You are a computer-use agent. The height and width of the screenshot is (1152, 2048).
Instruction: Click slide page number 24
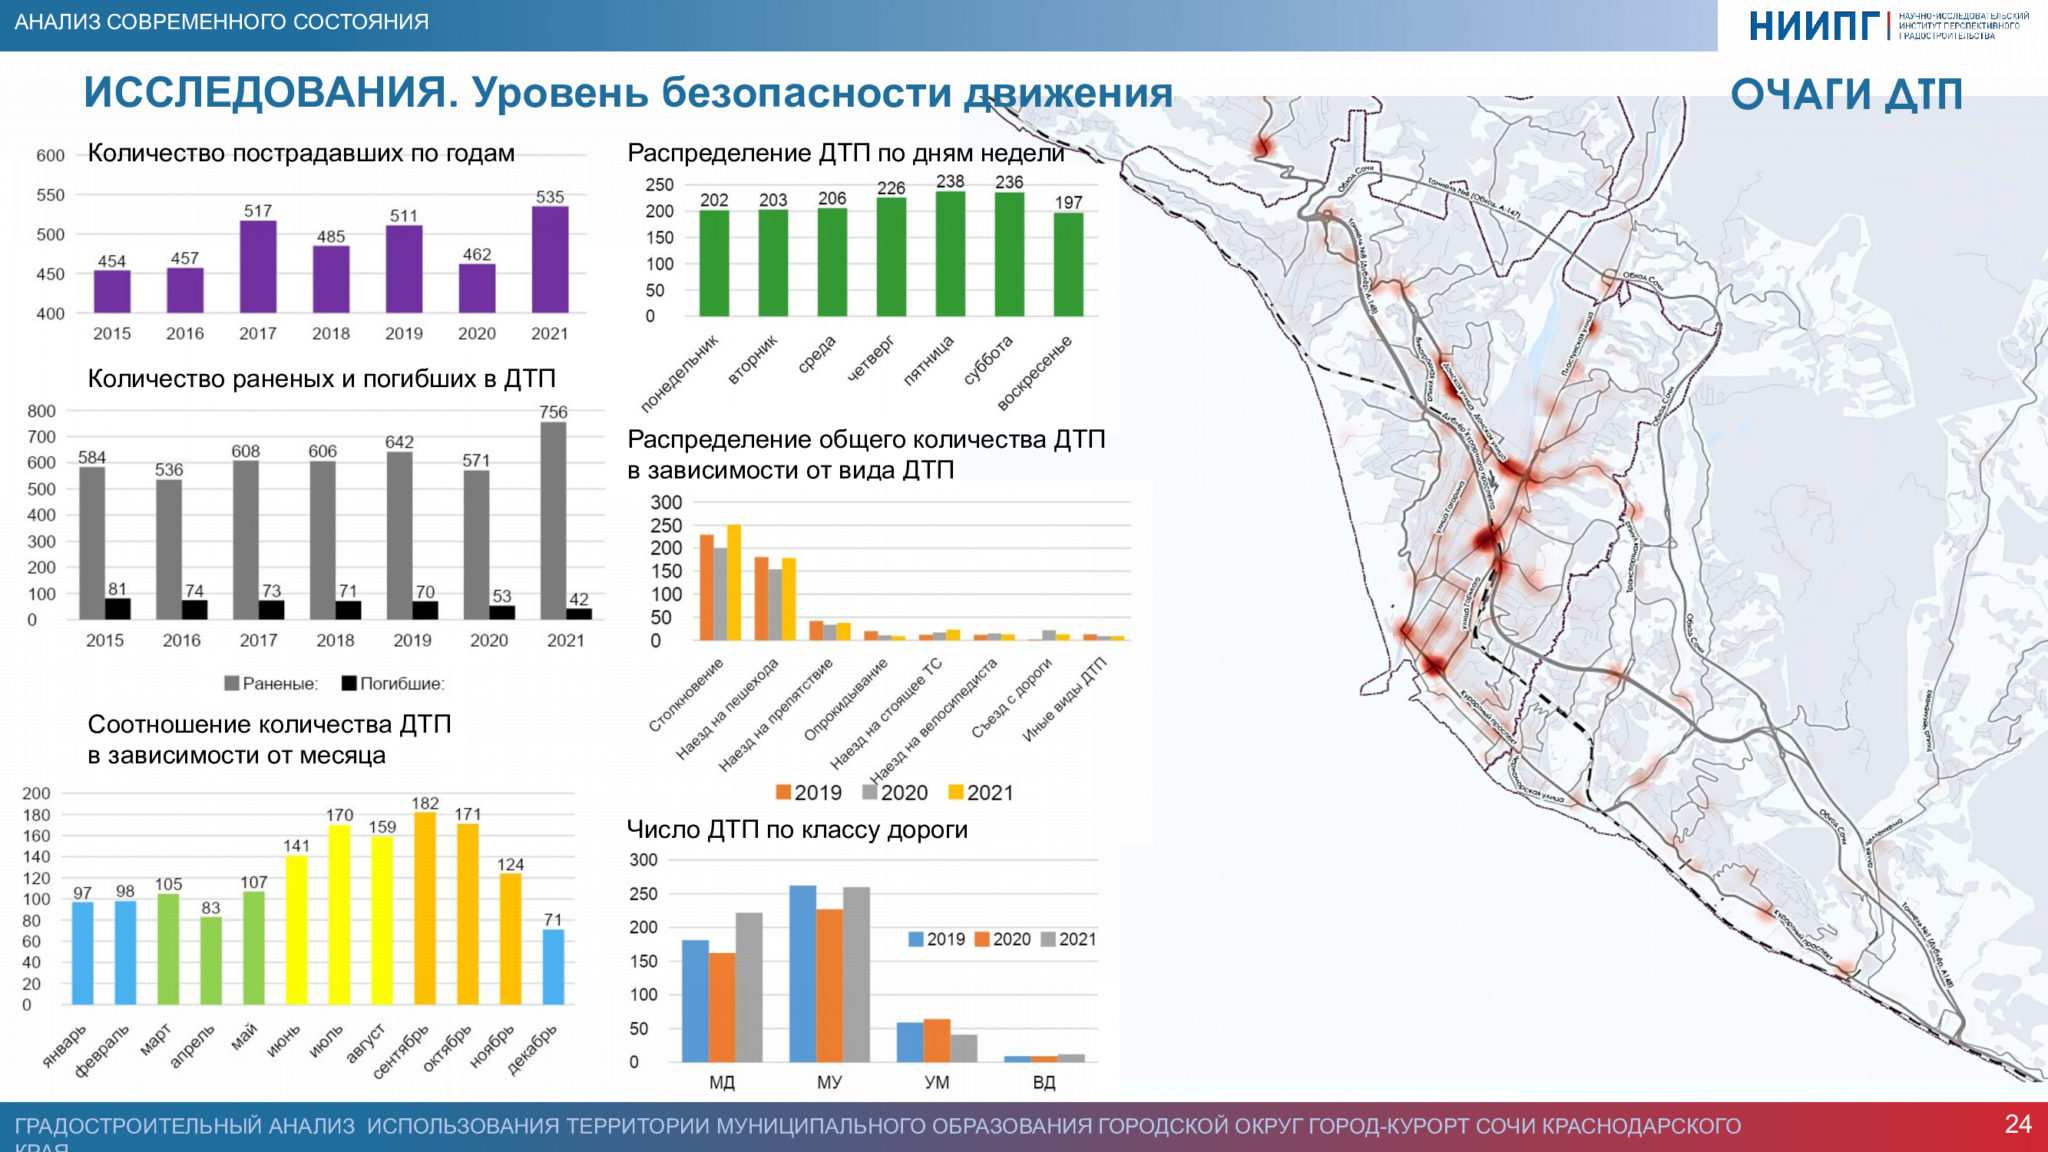coord(2018,1124)
